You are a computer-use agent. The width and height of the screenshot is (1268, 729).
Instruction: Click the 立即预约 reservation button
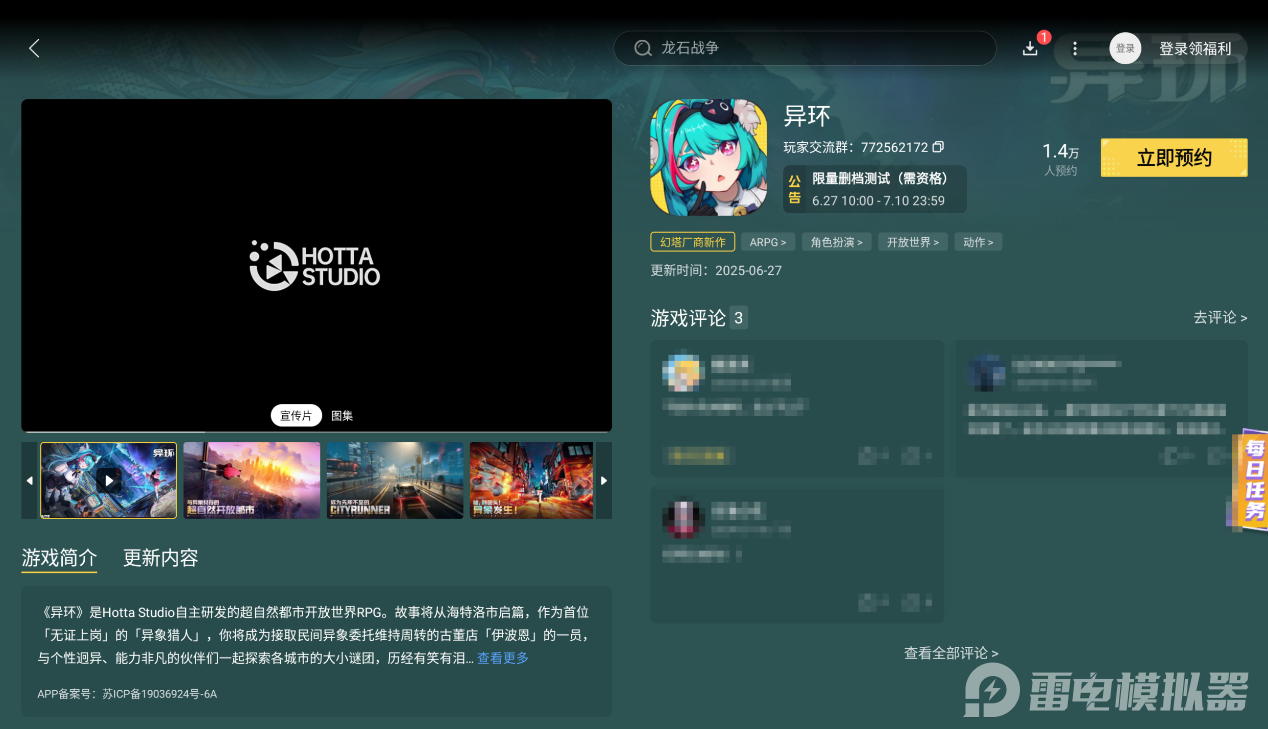coord(1173,157)
